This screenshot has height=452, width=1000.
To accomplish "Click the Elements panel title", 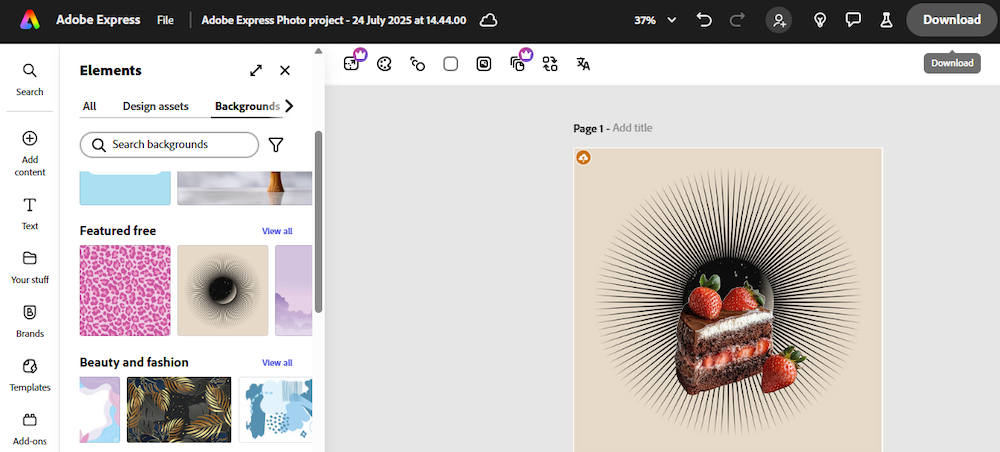I will (x=110, y=71).
